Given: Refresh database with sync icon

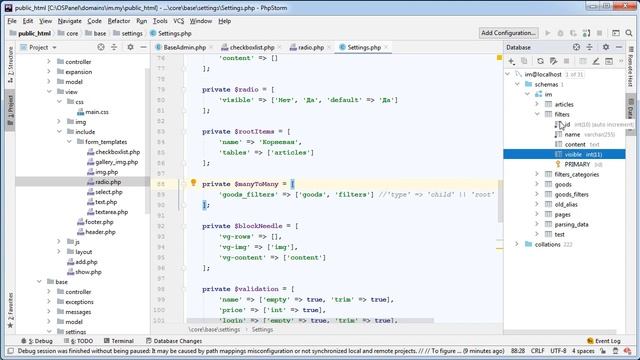Looking at the screenshot, I should tap(540, 61).
